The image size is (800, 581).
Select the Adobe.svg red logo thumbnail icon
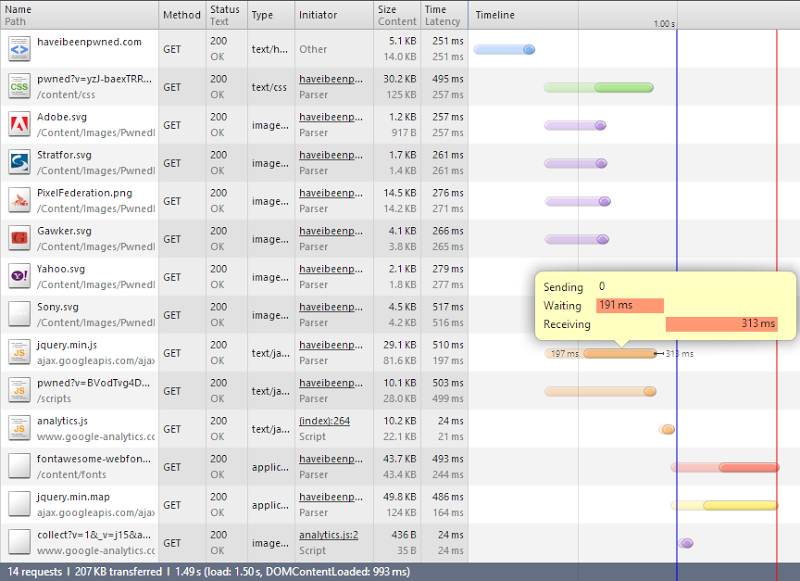coord(17,124)
